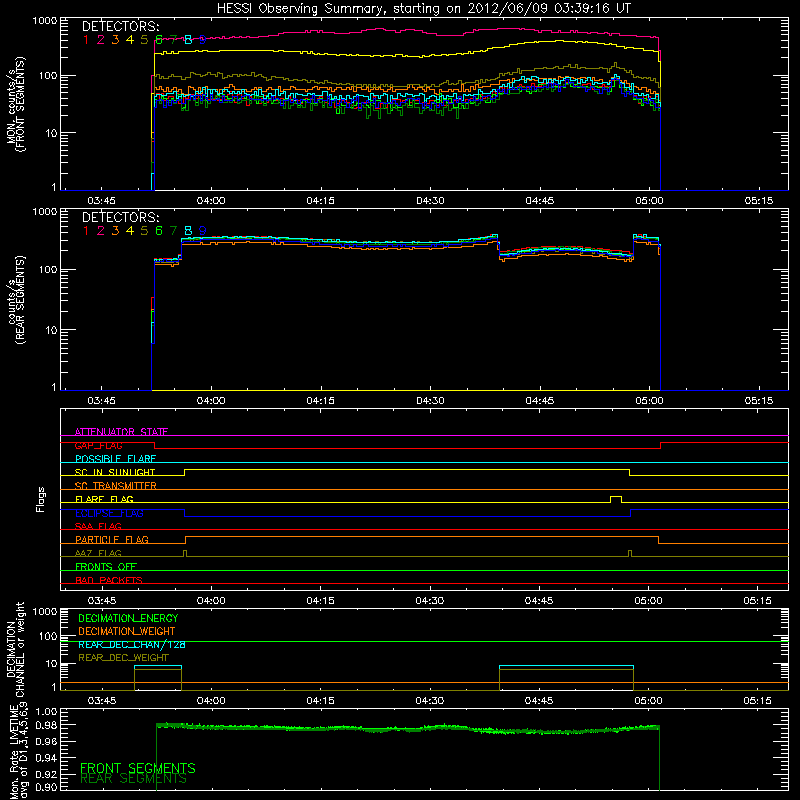Click blue detector 9 in rear segments legend
Viewport: 800px width, 800px height.
pyautogui.click(x=202, y=231)
